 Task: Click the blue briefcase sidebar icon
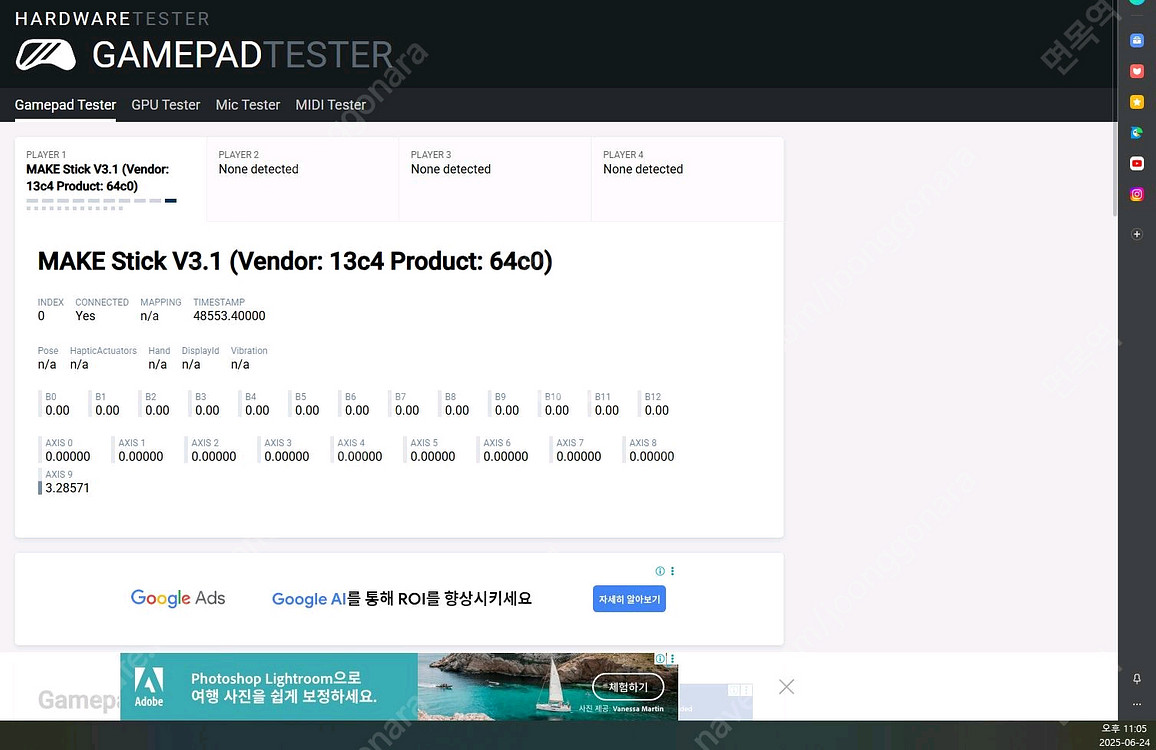[x=1137, y=41]
